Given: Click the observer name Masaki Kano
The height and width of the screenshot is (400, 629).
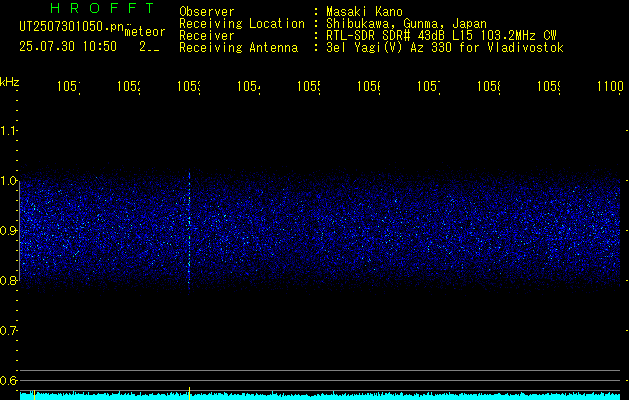Looking at the screenshot, I should coord(365,11).
